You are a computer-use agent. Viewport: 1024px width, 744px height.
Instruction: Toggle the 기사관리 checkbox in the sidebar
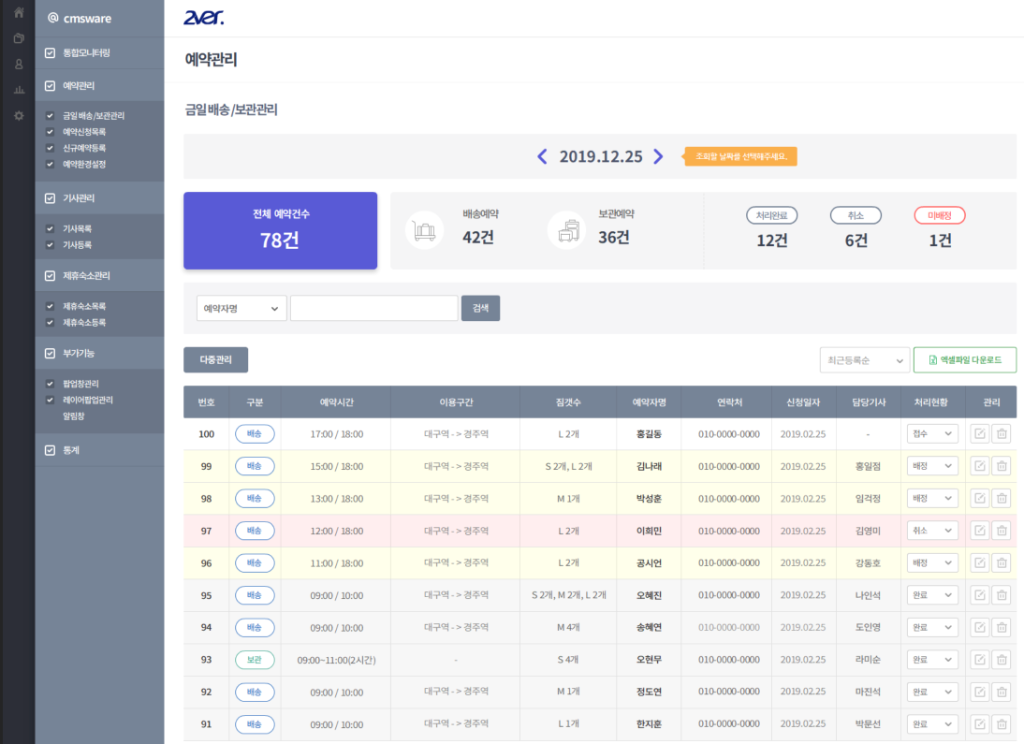(x=50, y=198)
